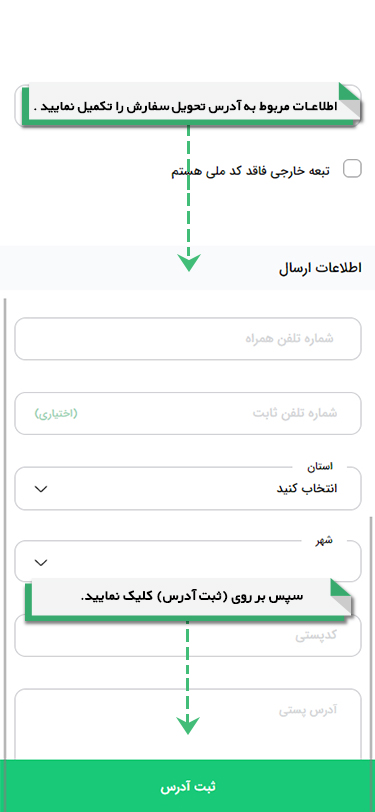Click the folded green corner of the lower banner

click(x=341, y=589)
